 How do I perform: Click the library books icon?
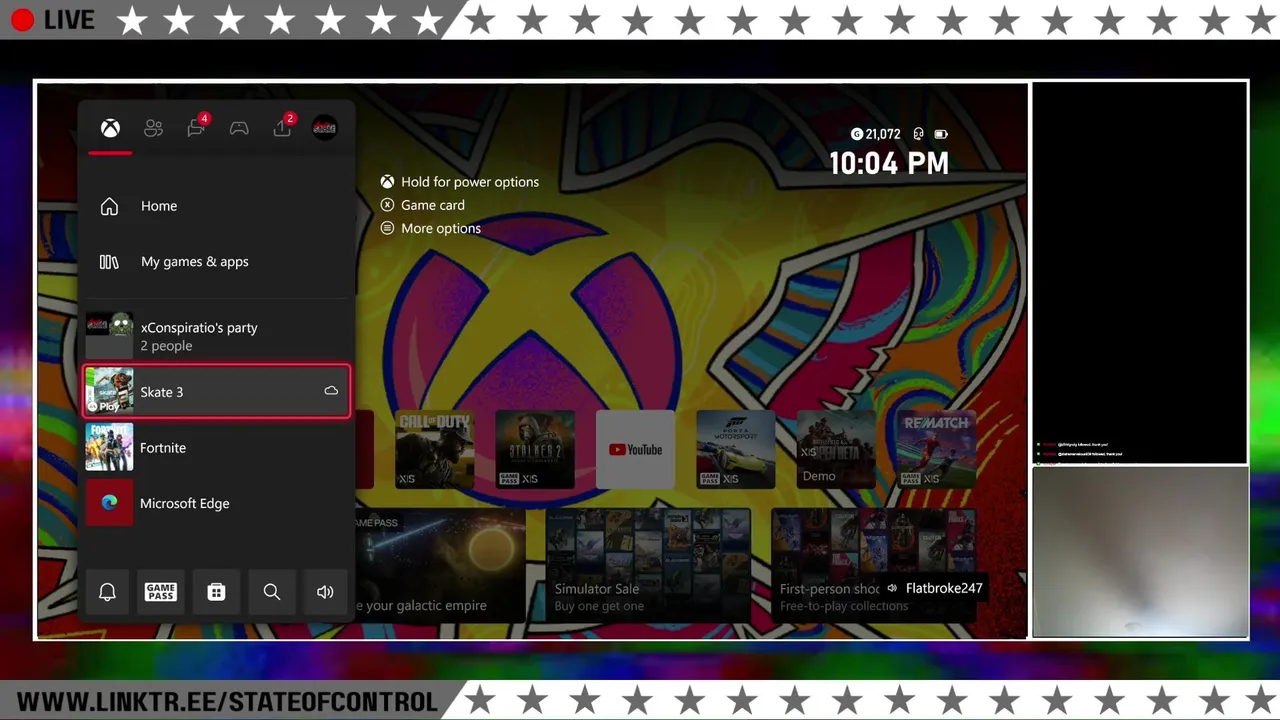(109, 262)
